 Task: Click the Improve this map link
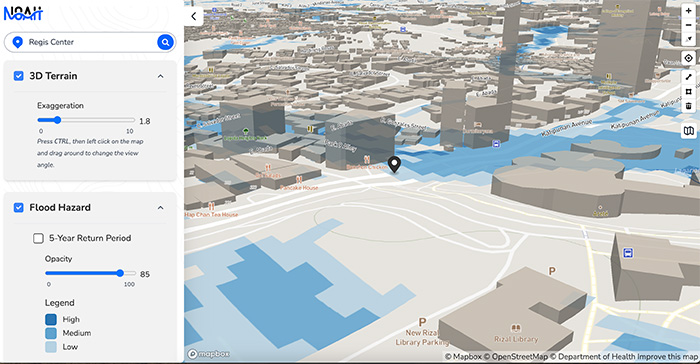pyautogui.click(x=668, y=356)
